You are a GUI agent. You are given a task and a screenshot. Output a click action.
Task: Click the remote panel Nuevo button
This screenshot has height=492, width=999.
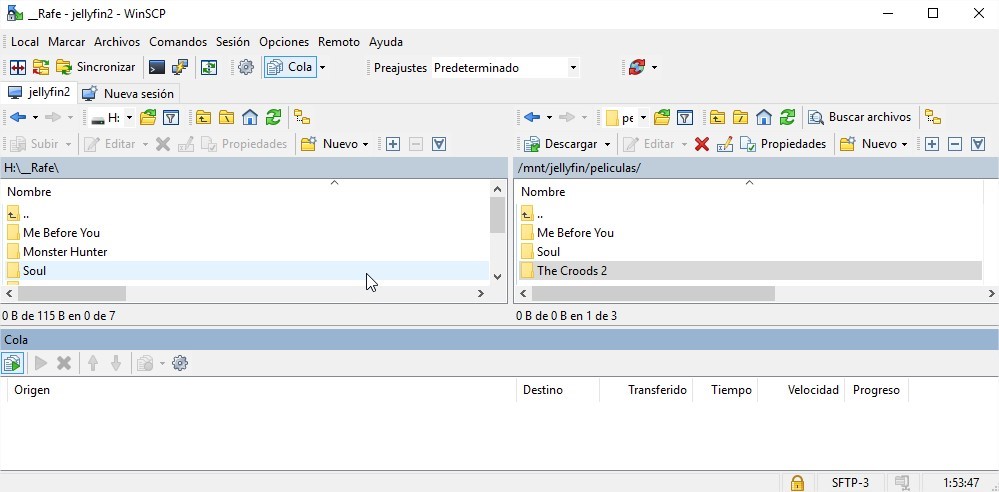tap(868, 144)
